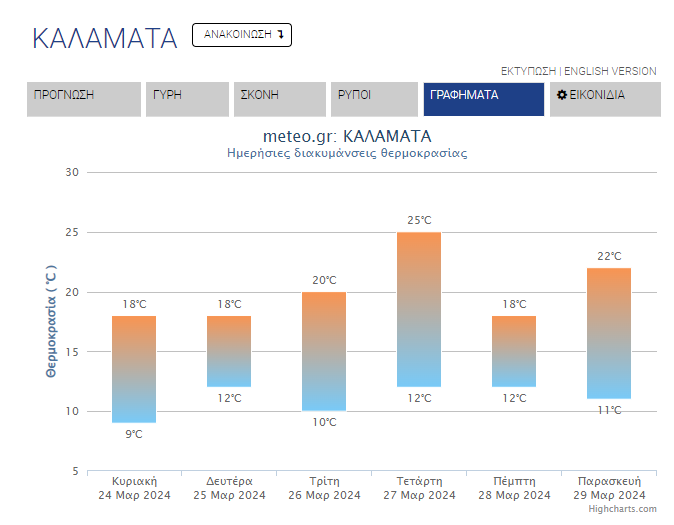674x525 pixels.
Task: Click the Θερμοκρασία (°C) axis title
Action: (x=51, y=321)
